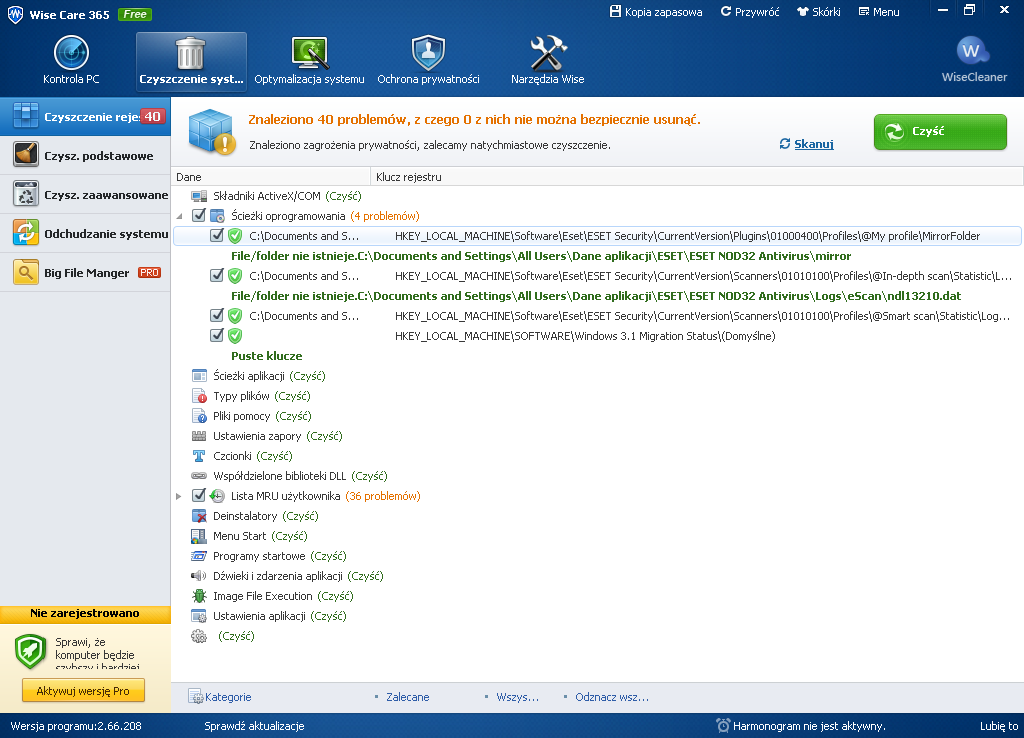Open the Menu dropdown in title bar
Viewport: 1024px width, 738px height.
coord(879,12)
